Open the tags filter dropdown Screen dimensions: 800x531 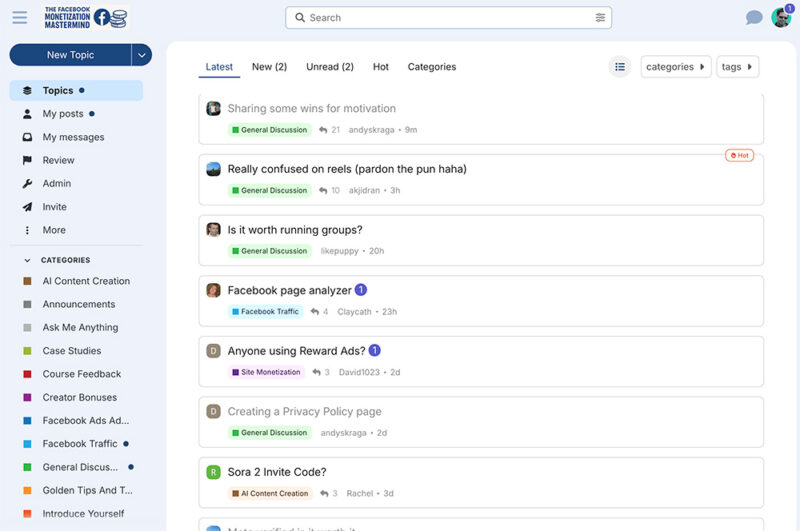click(737, 67)
